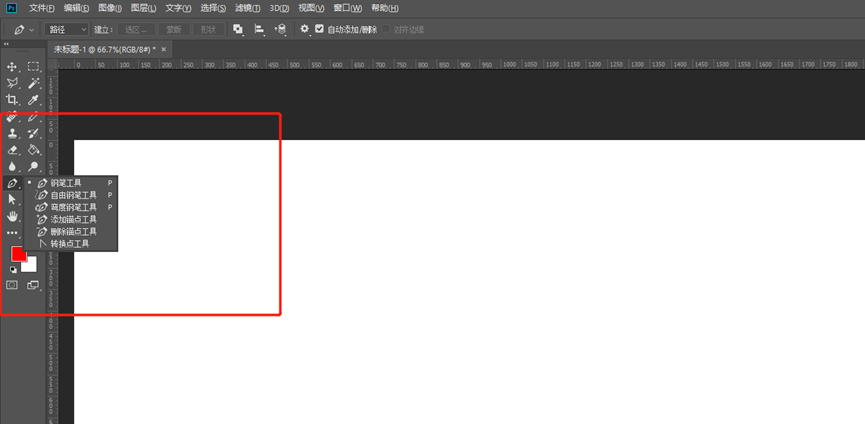Toggle the 自动添加/删除 checkbox
865x424 pixels.
[319, 29]
